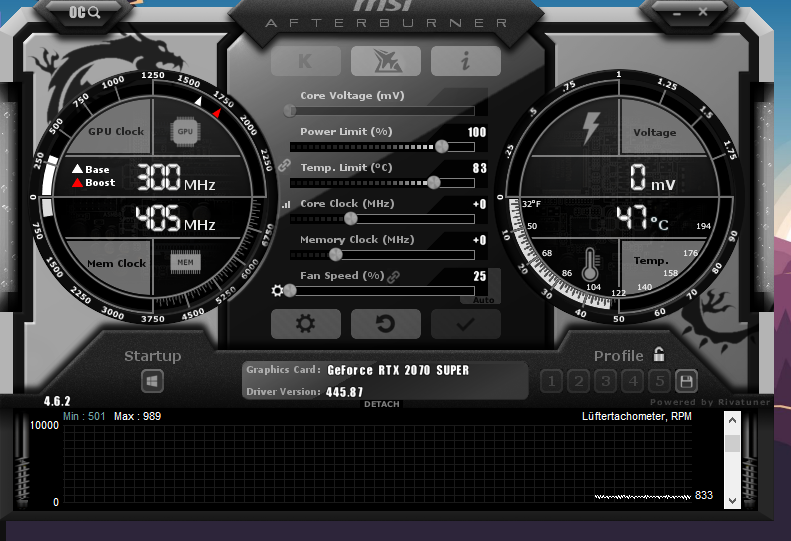Click the thermometer icon in temp gauge
This screenshot has width=791, height=541.
pos(590,264)
